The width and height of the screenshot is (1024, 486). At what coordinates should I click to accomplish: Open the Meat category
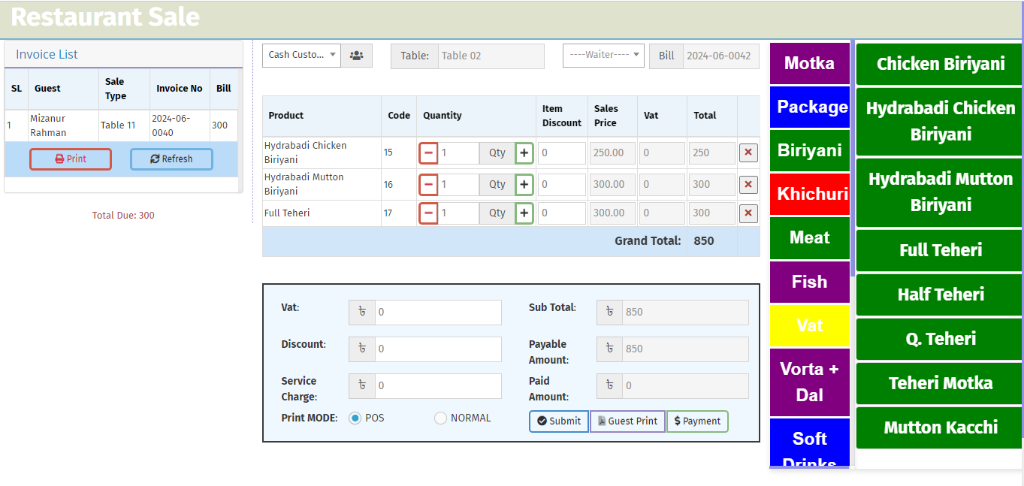pos(810,238)
